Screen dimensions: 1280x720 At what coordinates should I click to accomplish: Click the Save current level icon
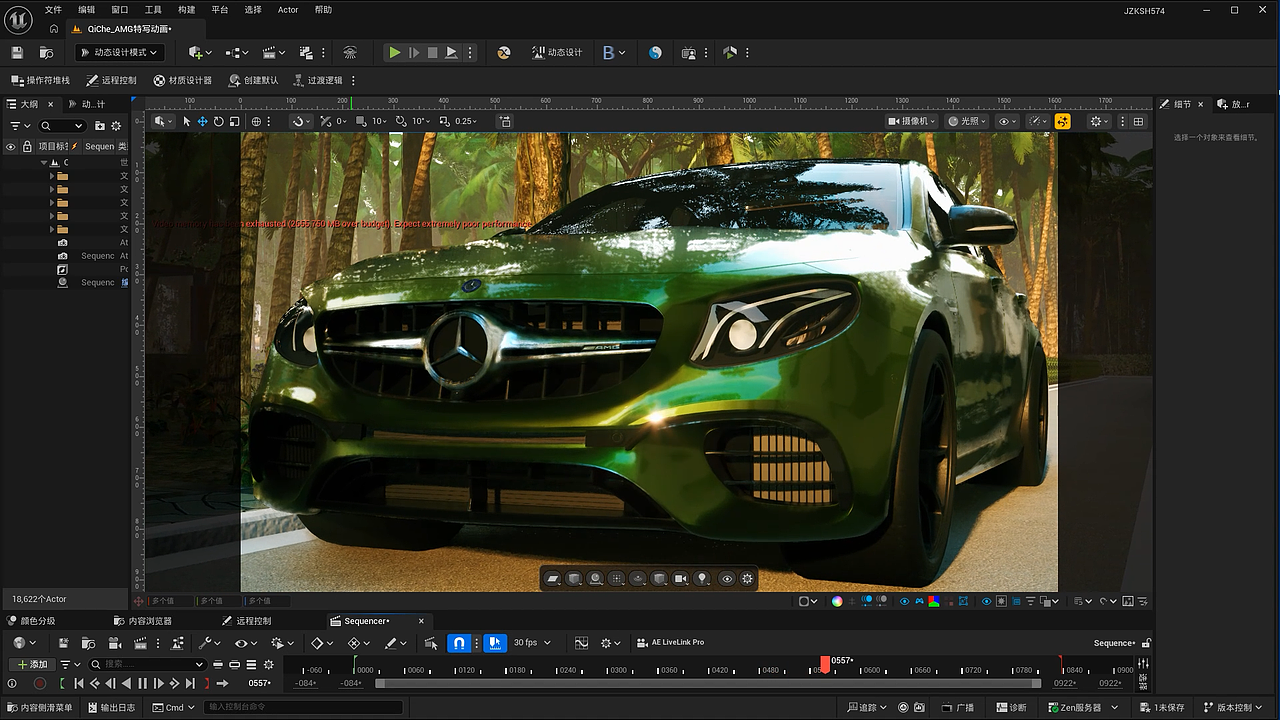coord(17,53)
